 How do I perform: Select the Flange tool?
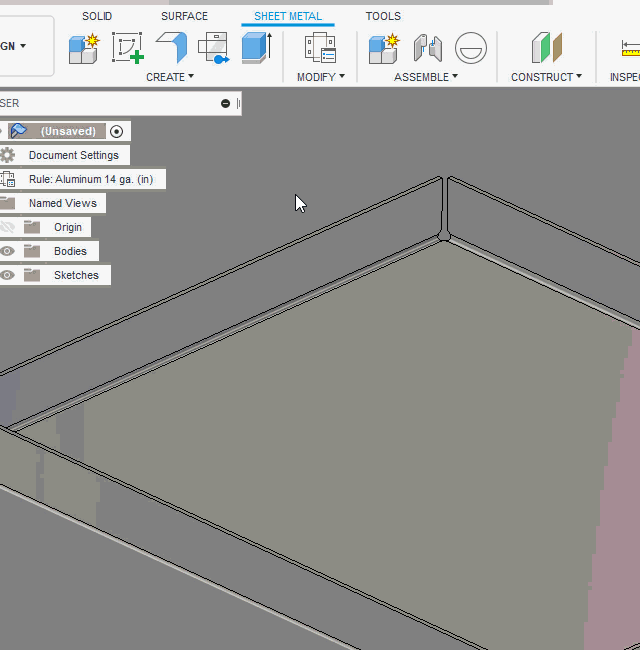(x=171, y=47)
